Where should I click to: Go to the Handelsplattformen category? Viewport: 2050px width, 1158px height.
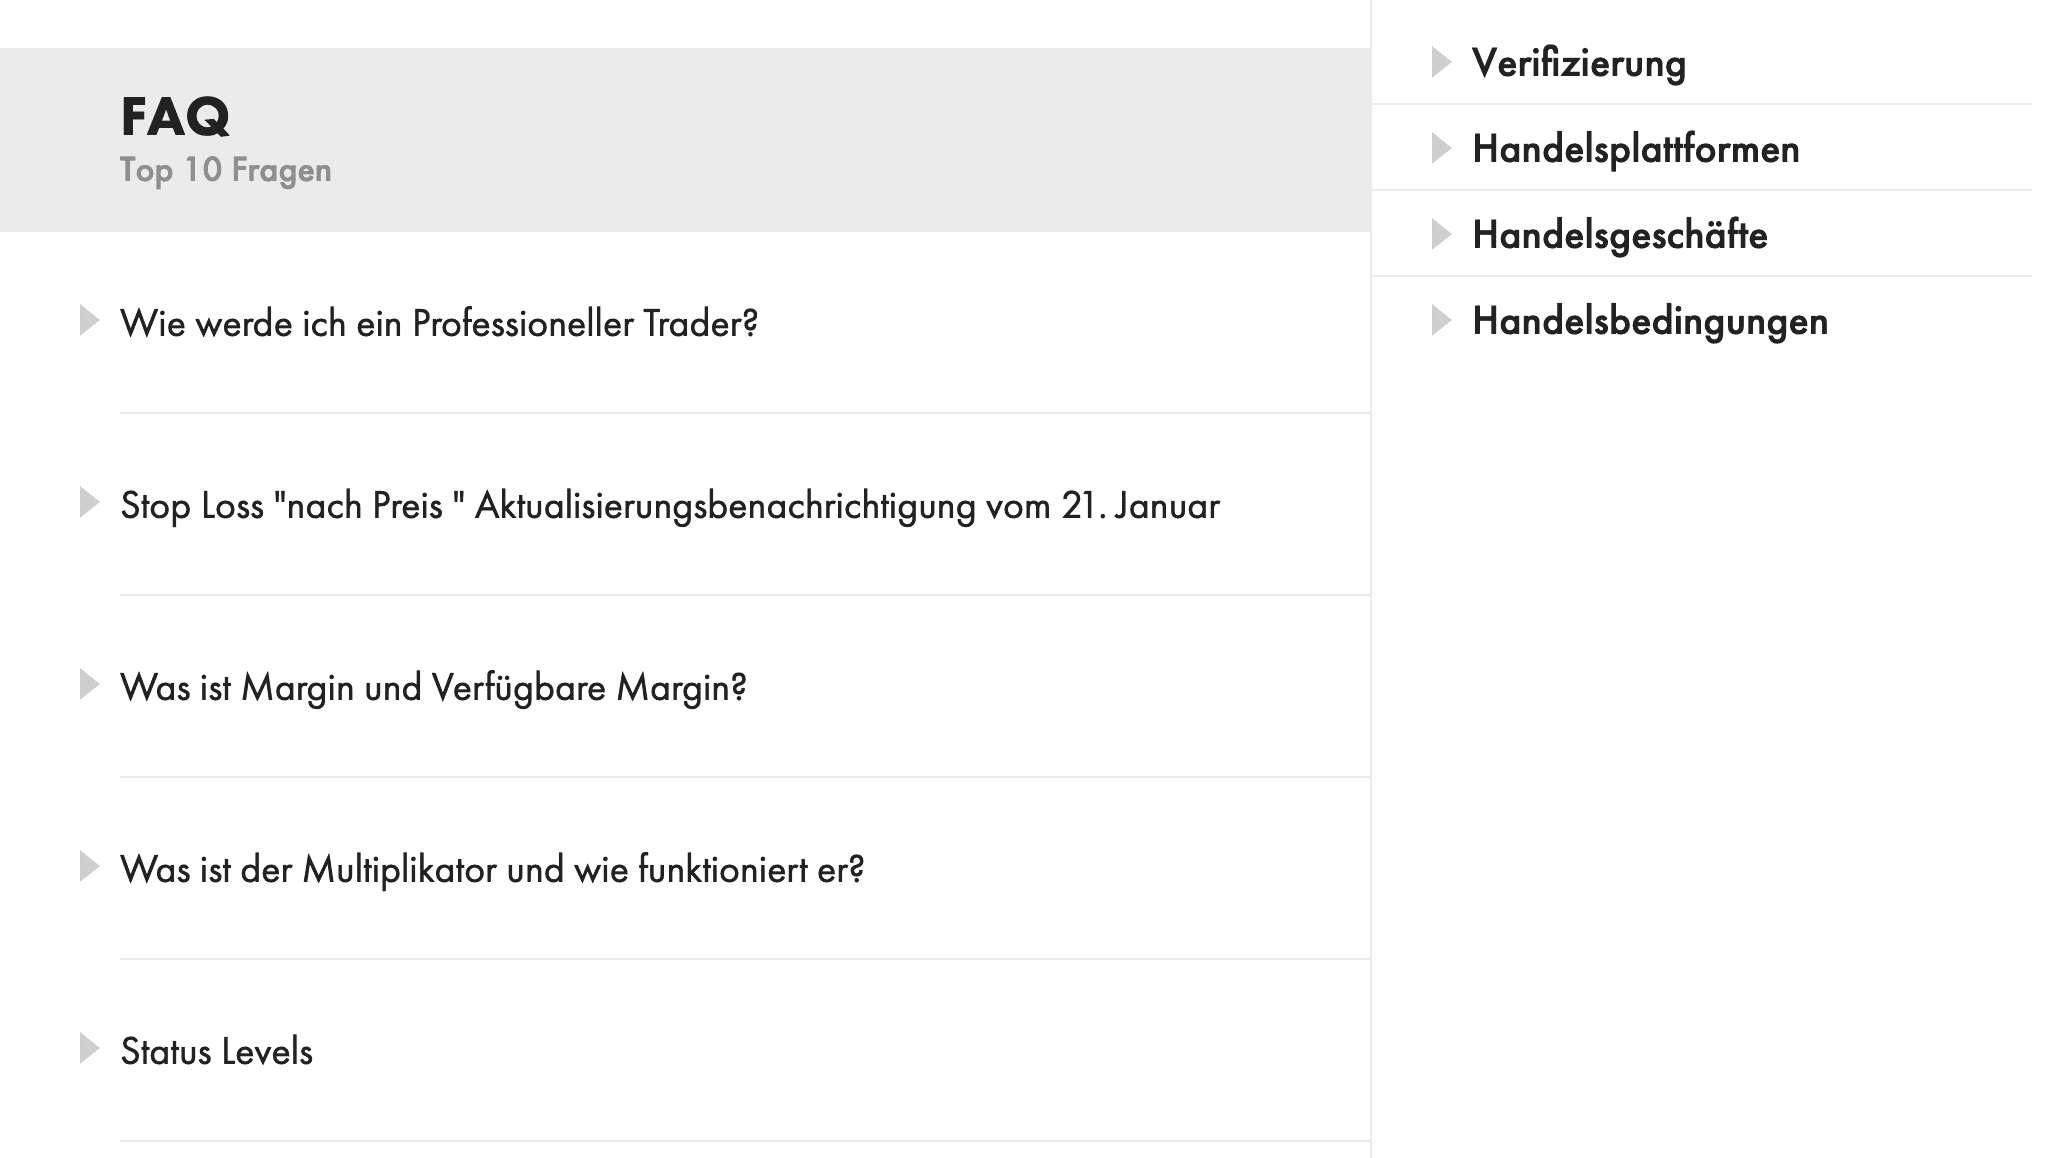(x=1635, y=150)
